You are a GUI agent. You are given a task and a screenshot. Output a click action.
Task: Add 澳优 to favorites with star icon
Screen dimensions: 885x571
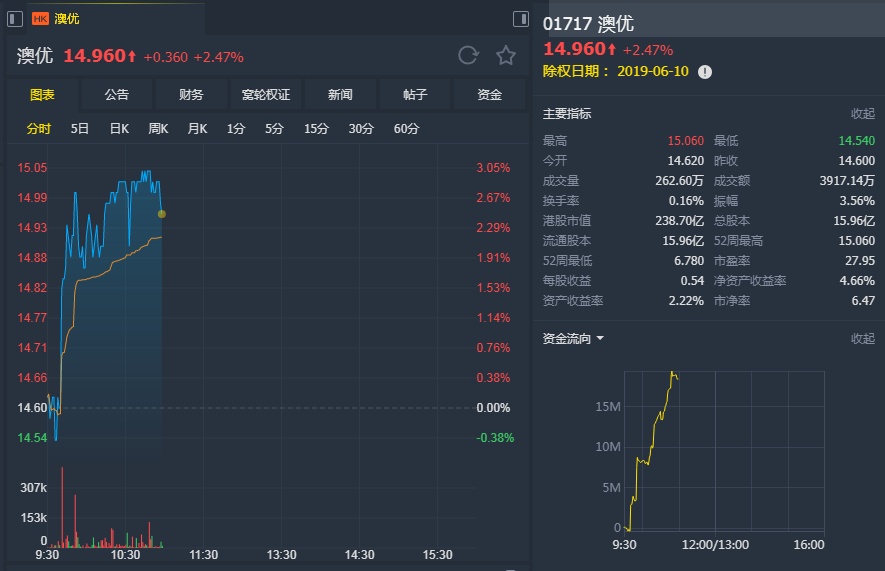tap(506, 56)
